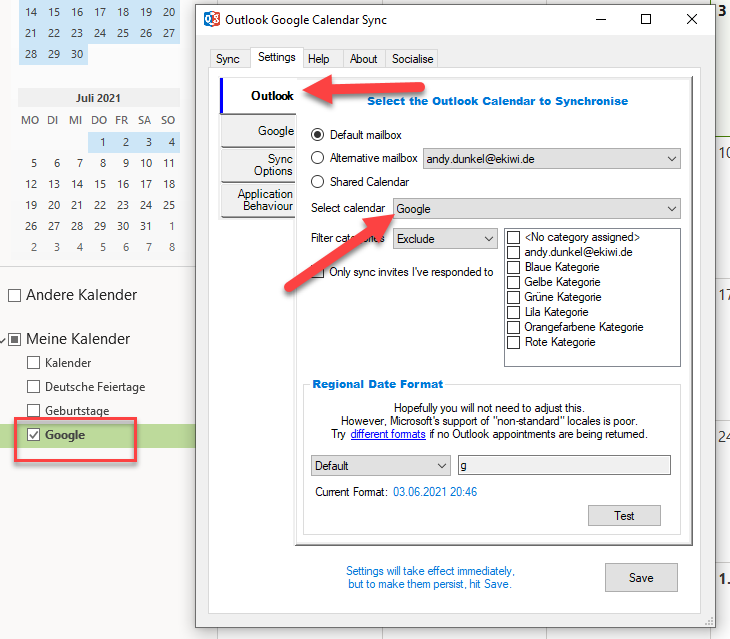This screenshot has height=639, width=730.
Task: Open the Sync Options side tab
Action: pos(258,165)
